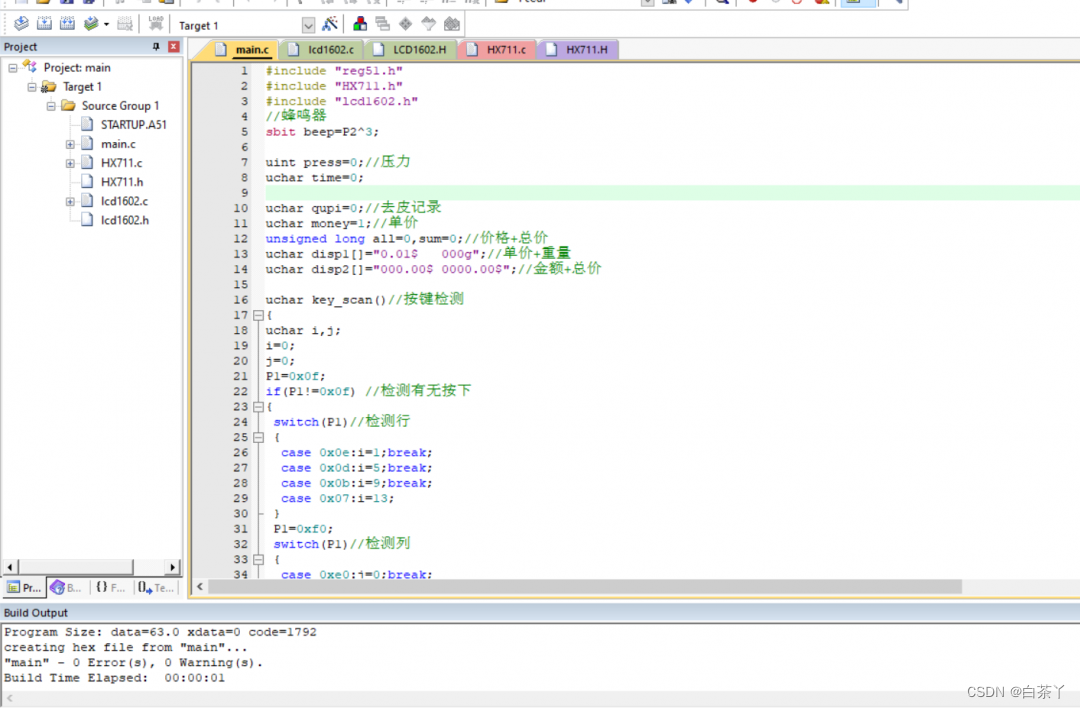The height and width of the screenshot is (708, 1080).
Task: Click the Build target toolbar icon
Action: (x=43, y=24)
